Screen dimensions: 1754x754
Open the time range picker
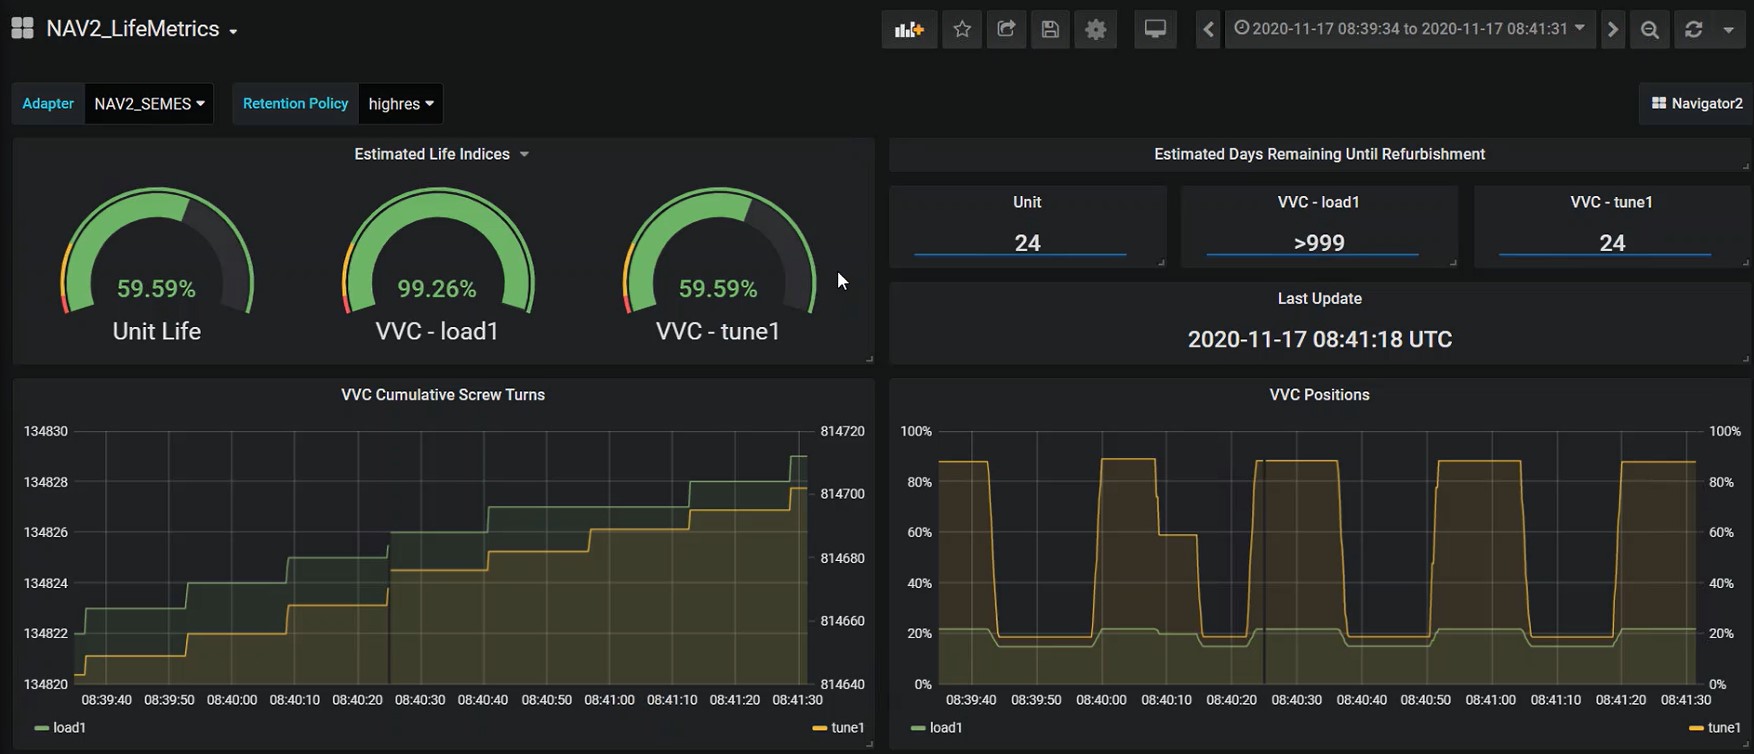pyautogui.click(x=1410, y=29)
